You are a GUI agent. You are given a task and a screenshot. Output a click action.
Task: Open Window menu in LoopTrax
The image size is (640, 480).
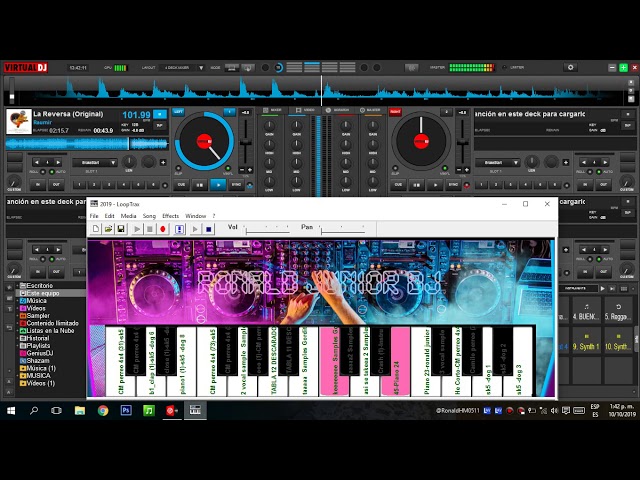click(x=196, y=216)
